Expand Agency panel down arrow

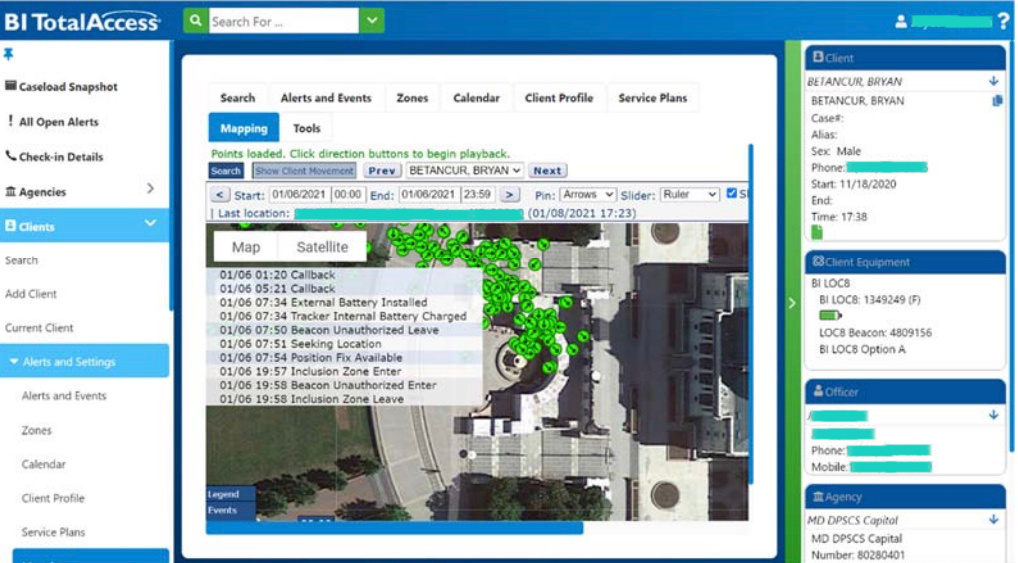(x=993, y=519)
